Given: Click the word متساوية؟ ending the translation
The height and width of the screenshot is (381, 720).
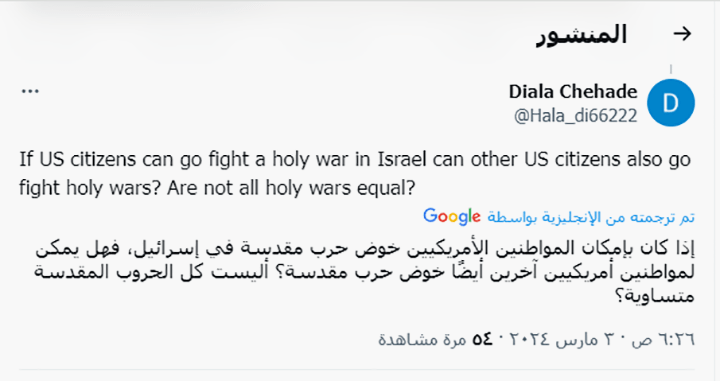Looking at the screenshot, I should click(x=655, y=296).
